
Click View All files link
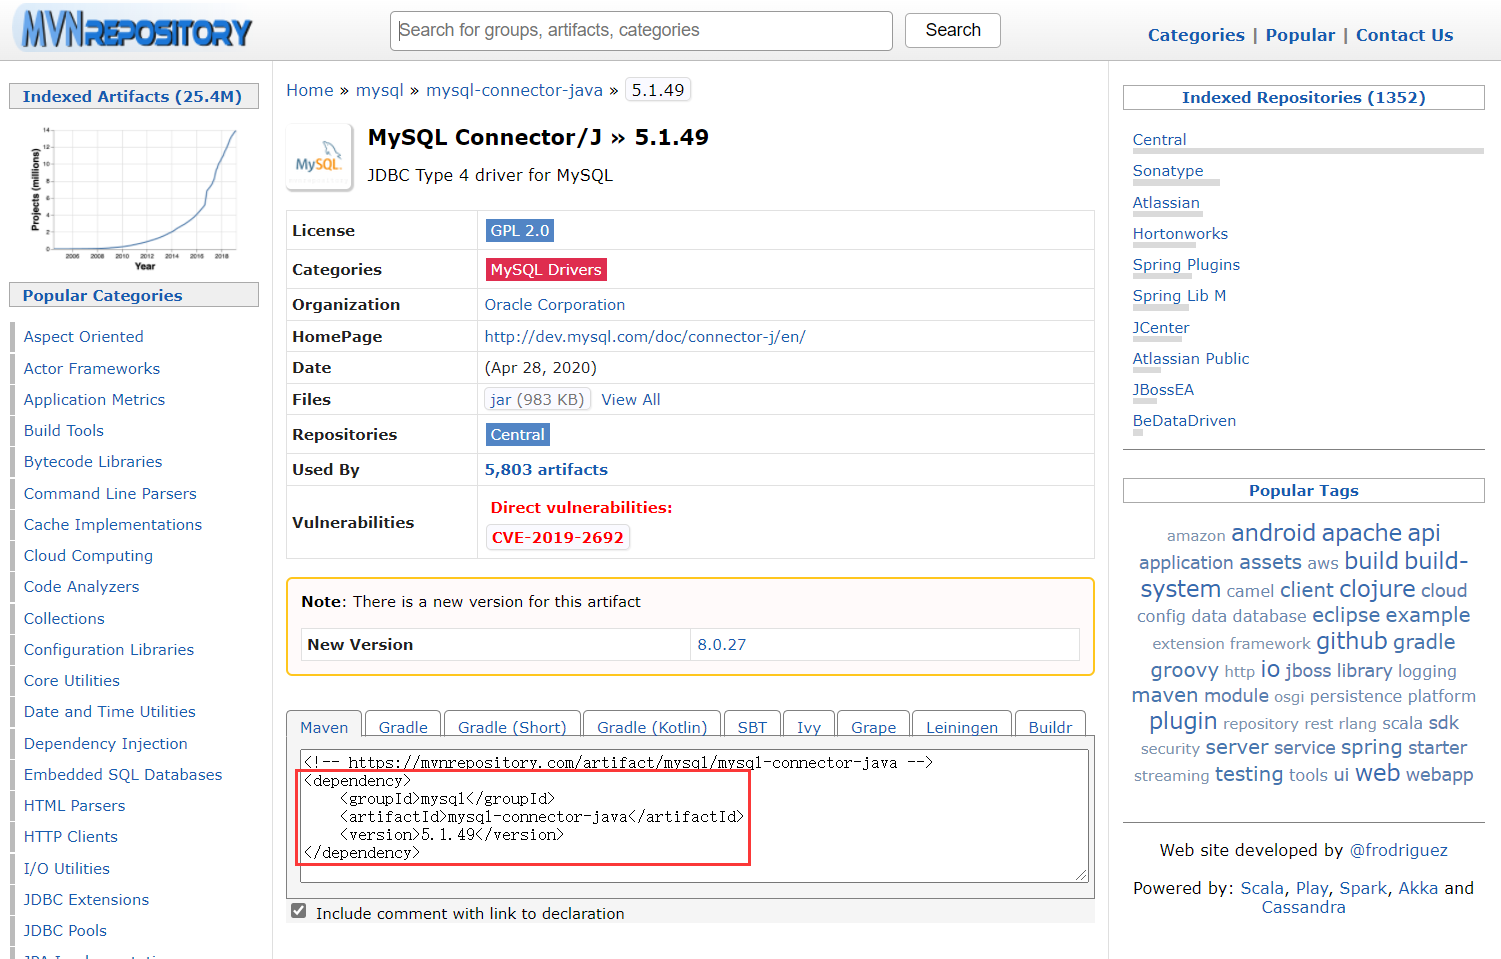(x=631, y=399)
